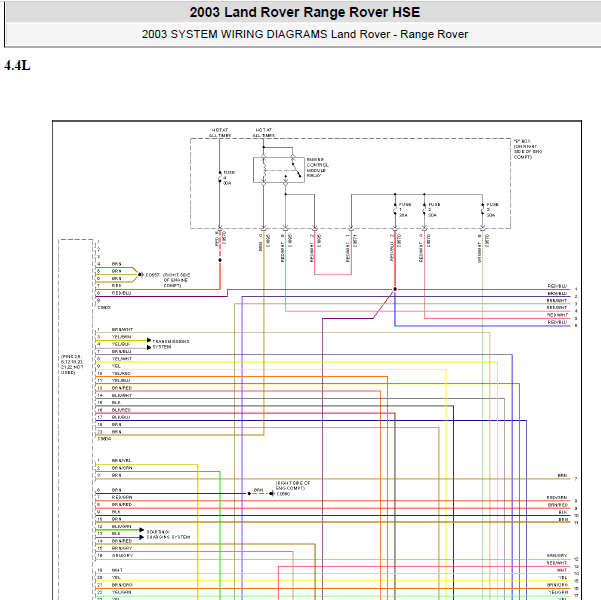The image size is (601, 600).
Task: Click the GRN/GRY wire label at pin 16
Action: click(122, 556)
